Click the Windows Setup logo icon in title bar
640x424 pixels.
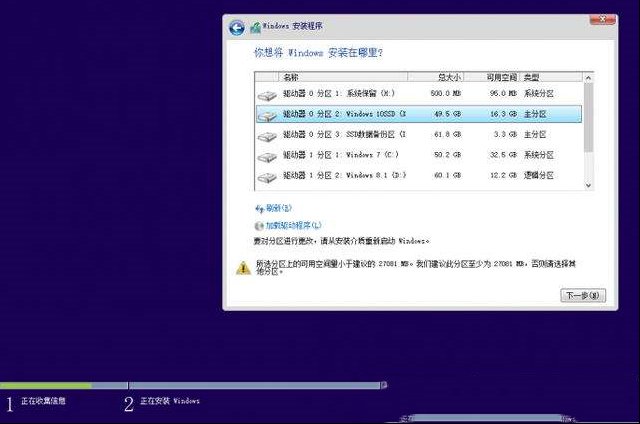tap(256, 27)
